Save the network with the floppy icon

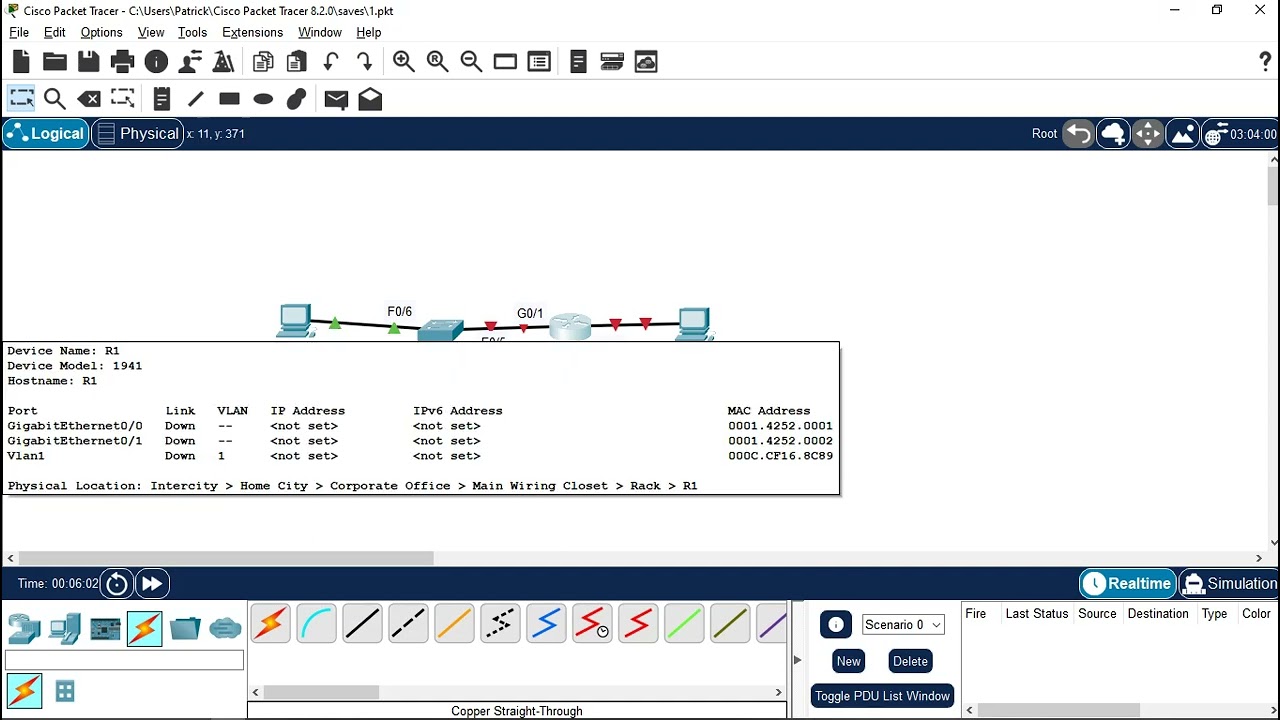tap(89, 62)
